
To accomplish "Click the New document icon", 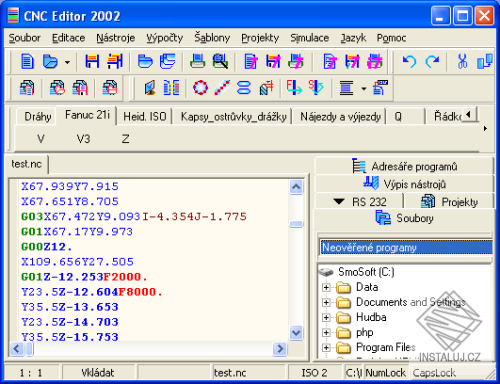I will 27,62.
